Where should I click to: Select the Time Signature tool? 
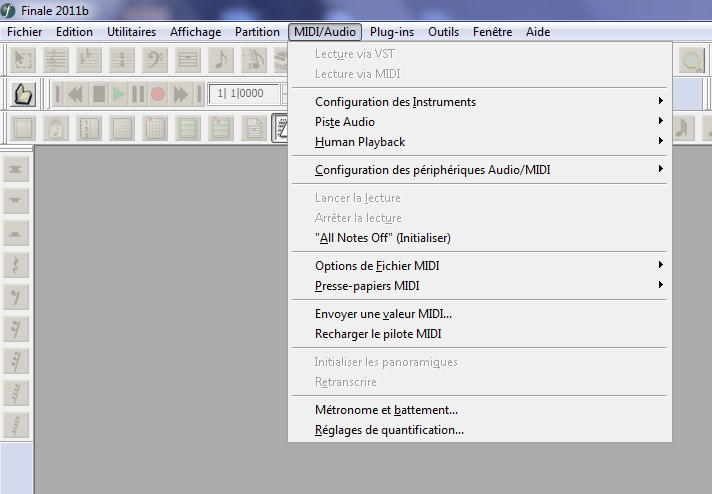click(x=122, y=60)
